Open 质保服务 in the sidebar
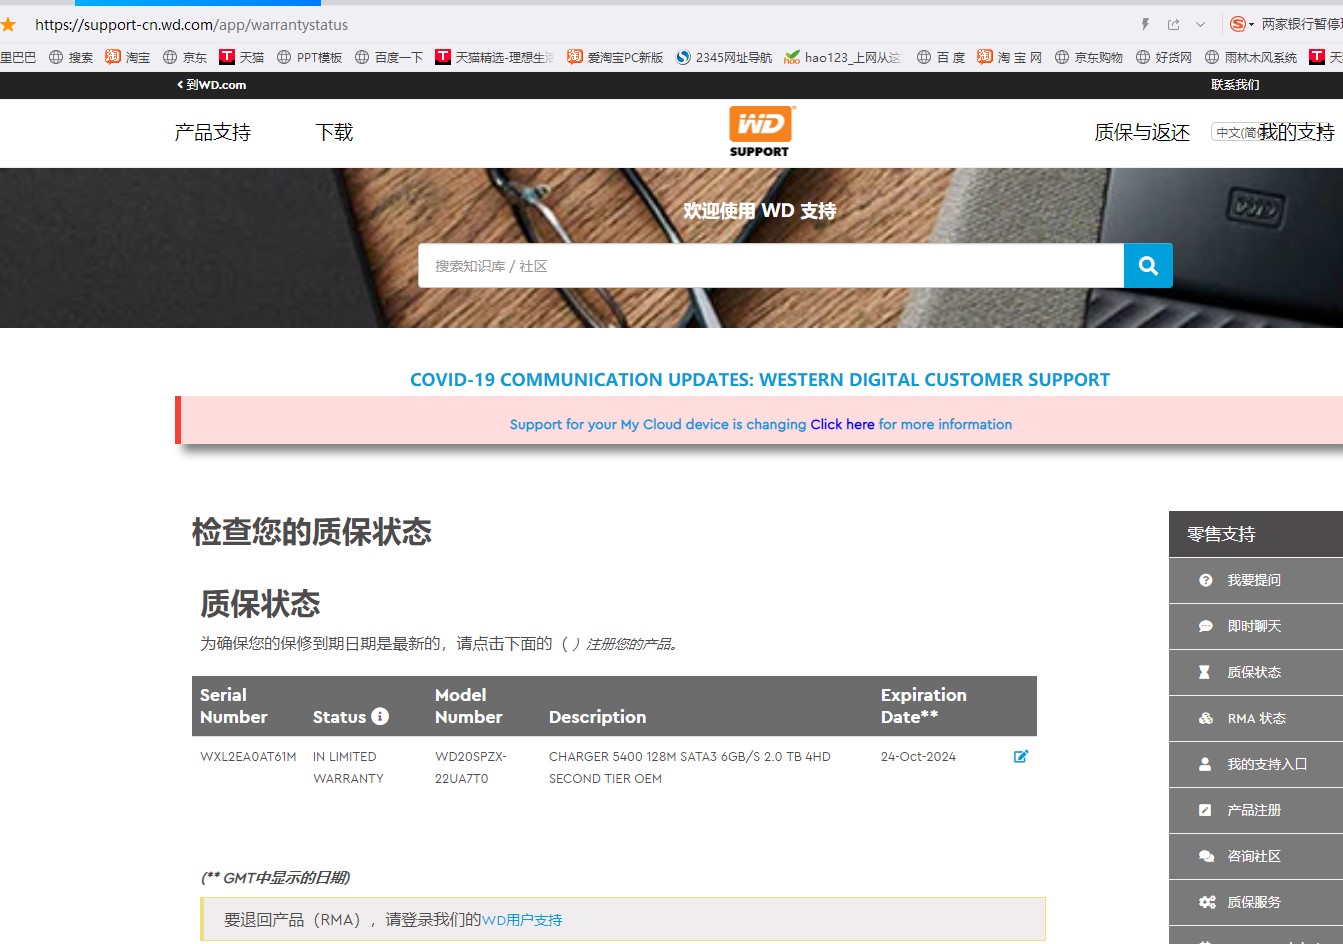Viewport: 1343px width, 944px height. coord(1256,902)
